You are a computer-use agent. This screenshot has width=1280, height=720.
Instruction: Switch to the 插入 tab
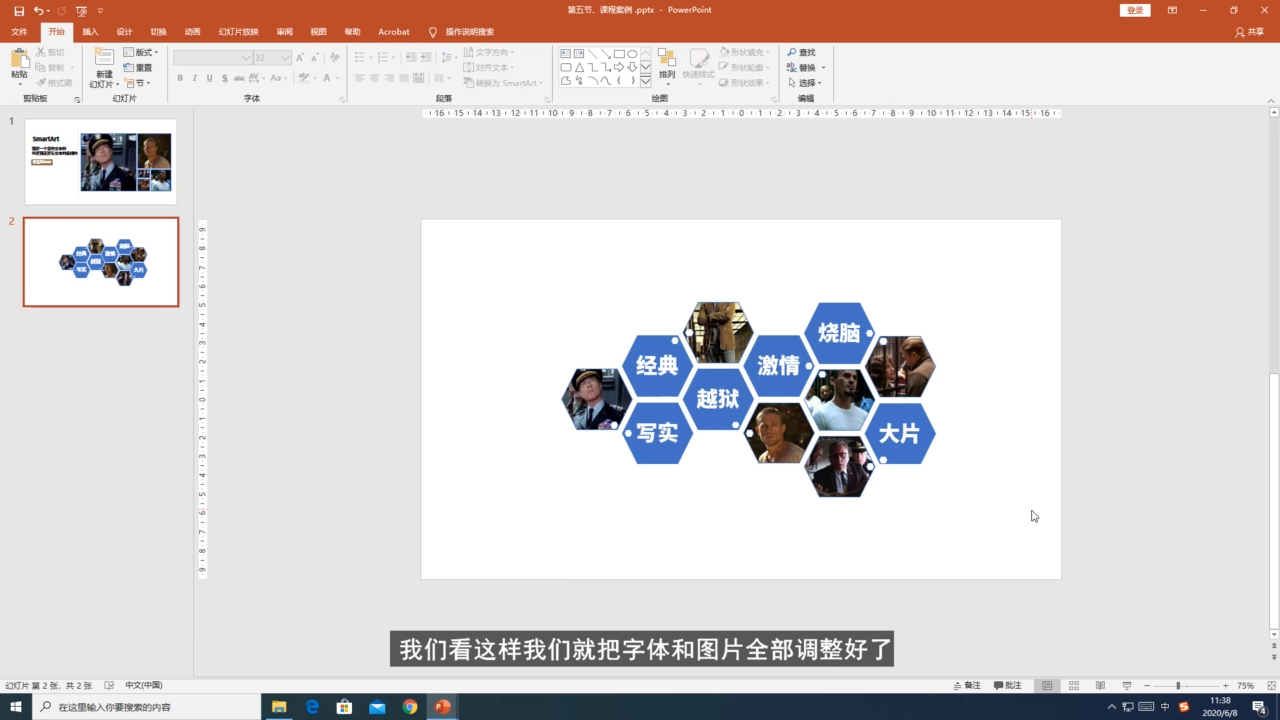[x=90, y=32]
